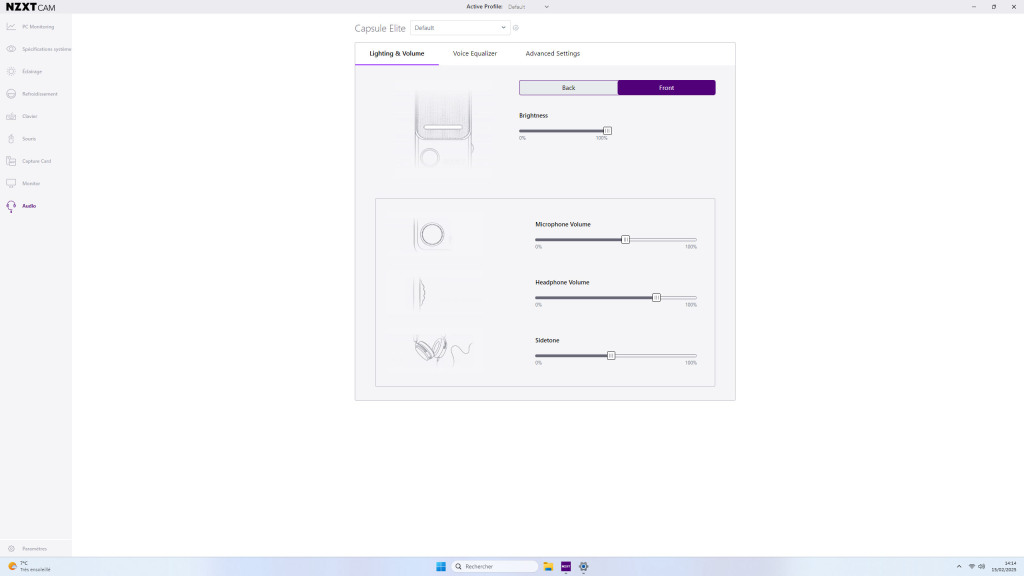The height and width of the screenshot is (576, 1024).
Task: Click the headphones illustration beside Sidetone
Action: click(443, 350)
